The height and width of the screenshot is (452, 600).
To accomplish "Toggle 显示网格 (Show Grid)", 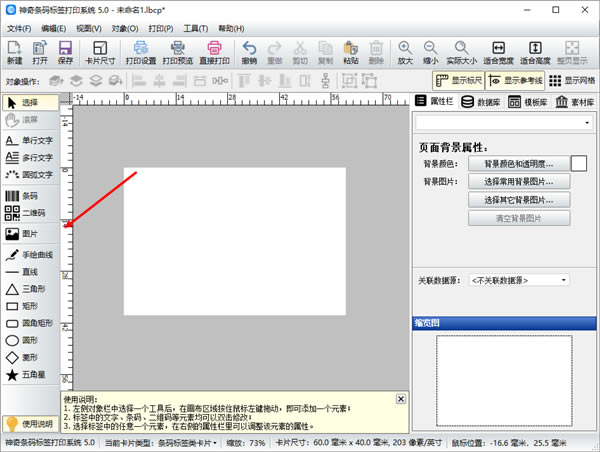I will [x=574, y=80].
